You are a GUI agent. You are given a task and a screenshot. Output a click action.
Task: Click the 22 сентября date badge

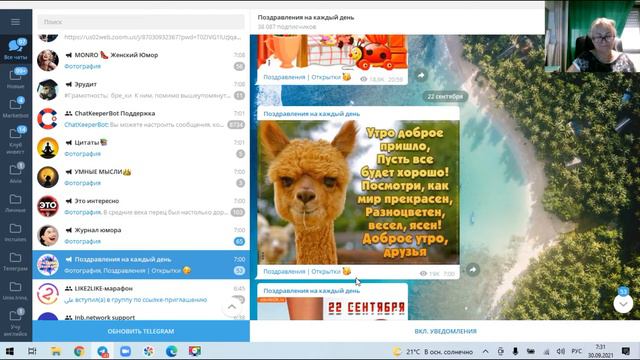445,97
